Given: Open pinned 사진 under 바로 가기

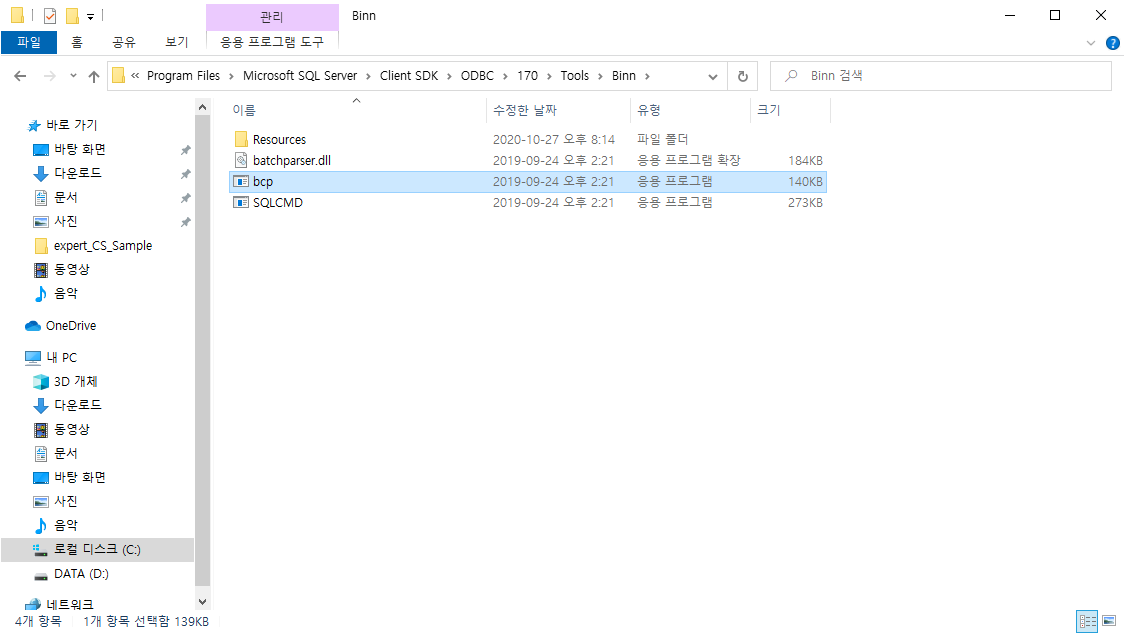Looking at the screenshot, I should pos(65,222).
